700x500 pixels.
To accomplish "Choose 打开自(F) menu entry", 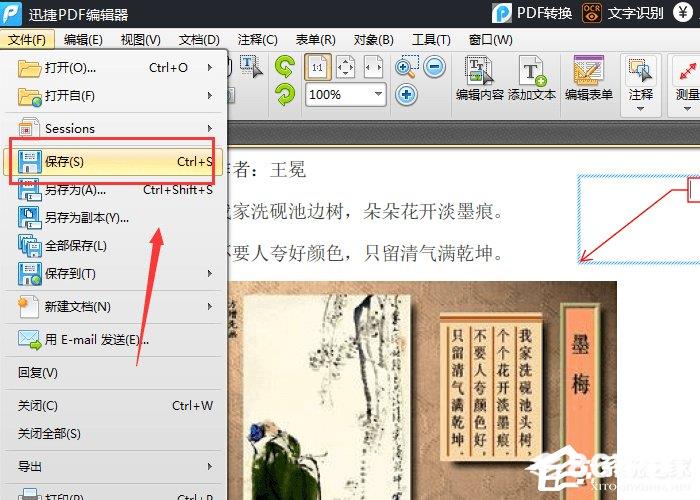I will coord(113,96).
